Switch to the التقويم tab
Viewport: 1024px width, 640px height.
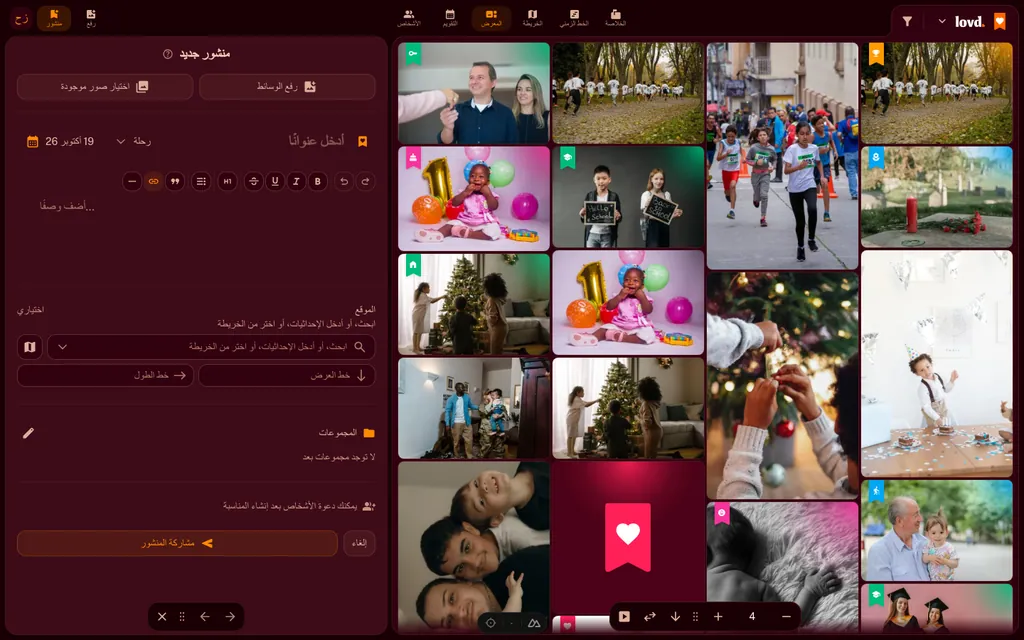click(450, 18)
